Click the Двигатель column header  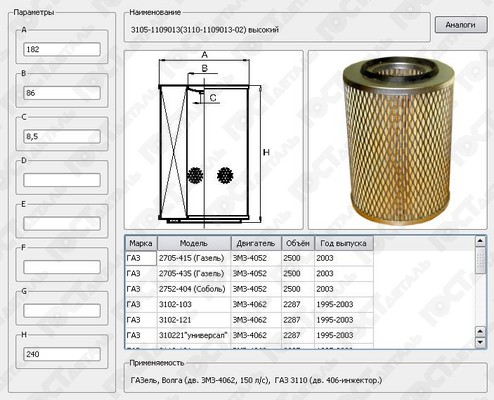256,243
